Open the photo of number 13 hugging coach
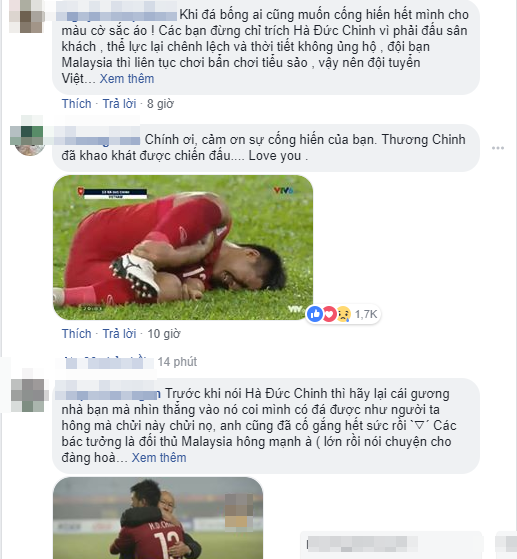This screenshot has height=559, width=517. [158, 518]
